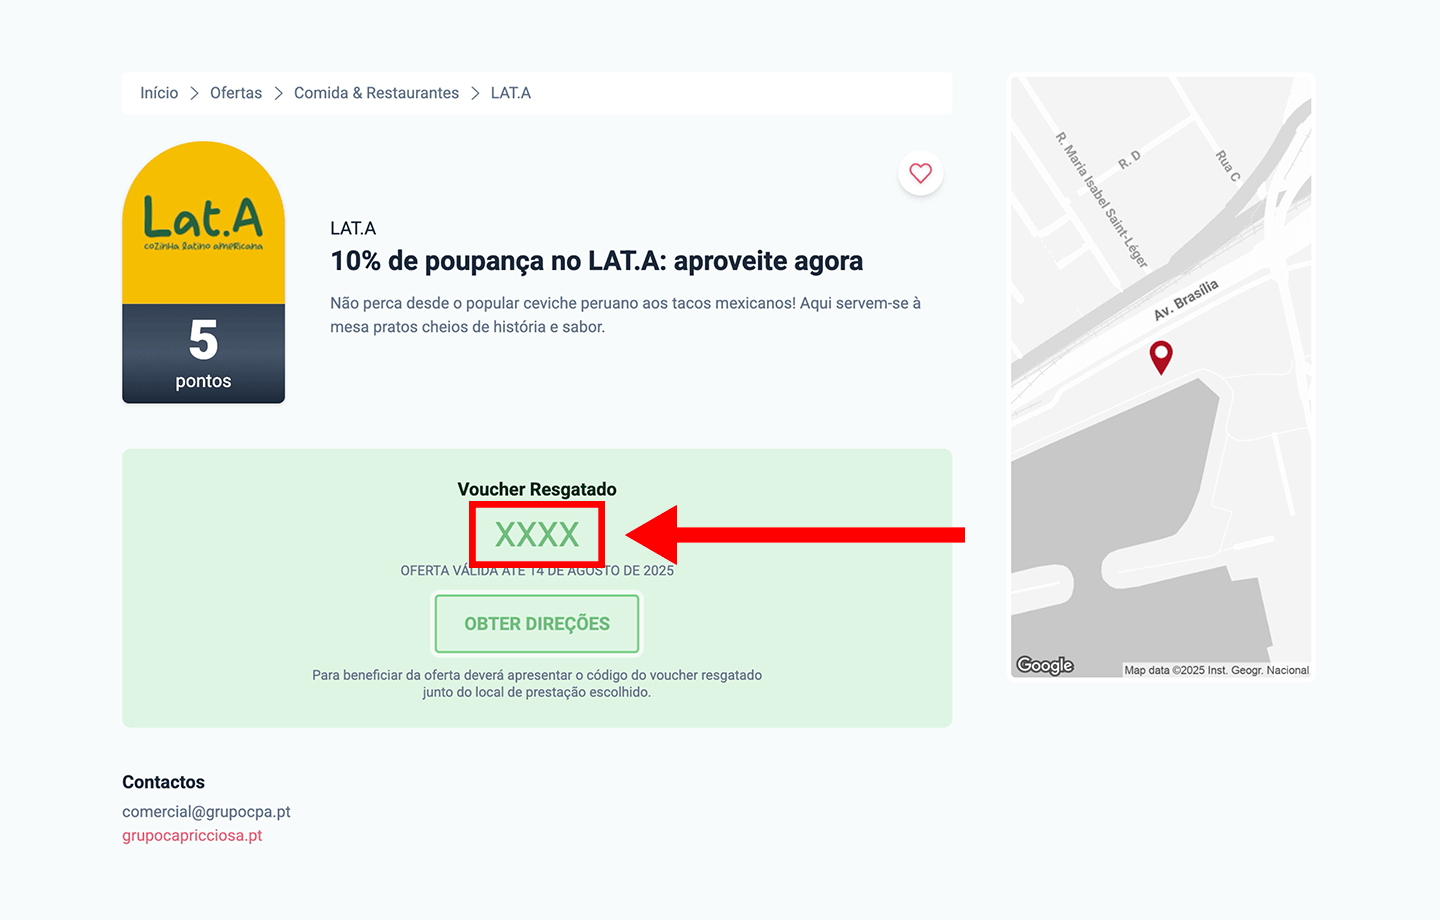This screenshot has width=1440, height=920.
Task: Toggle the favorite heart for LAT.A
Action: pos(920,173)
